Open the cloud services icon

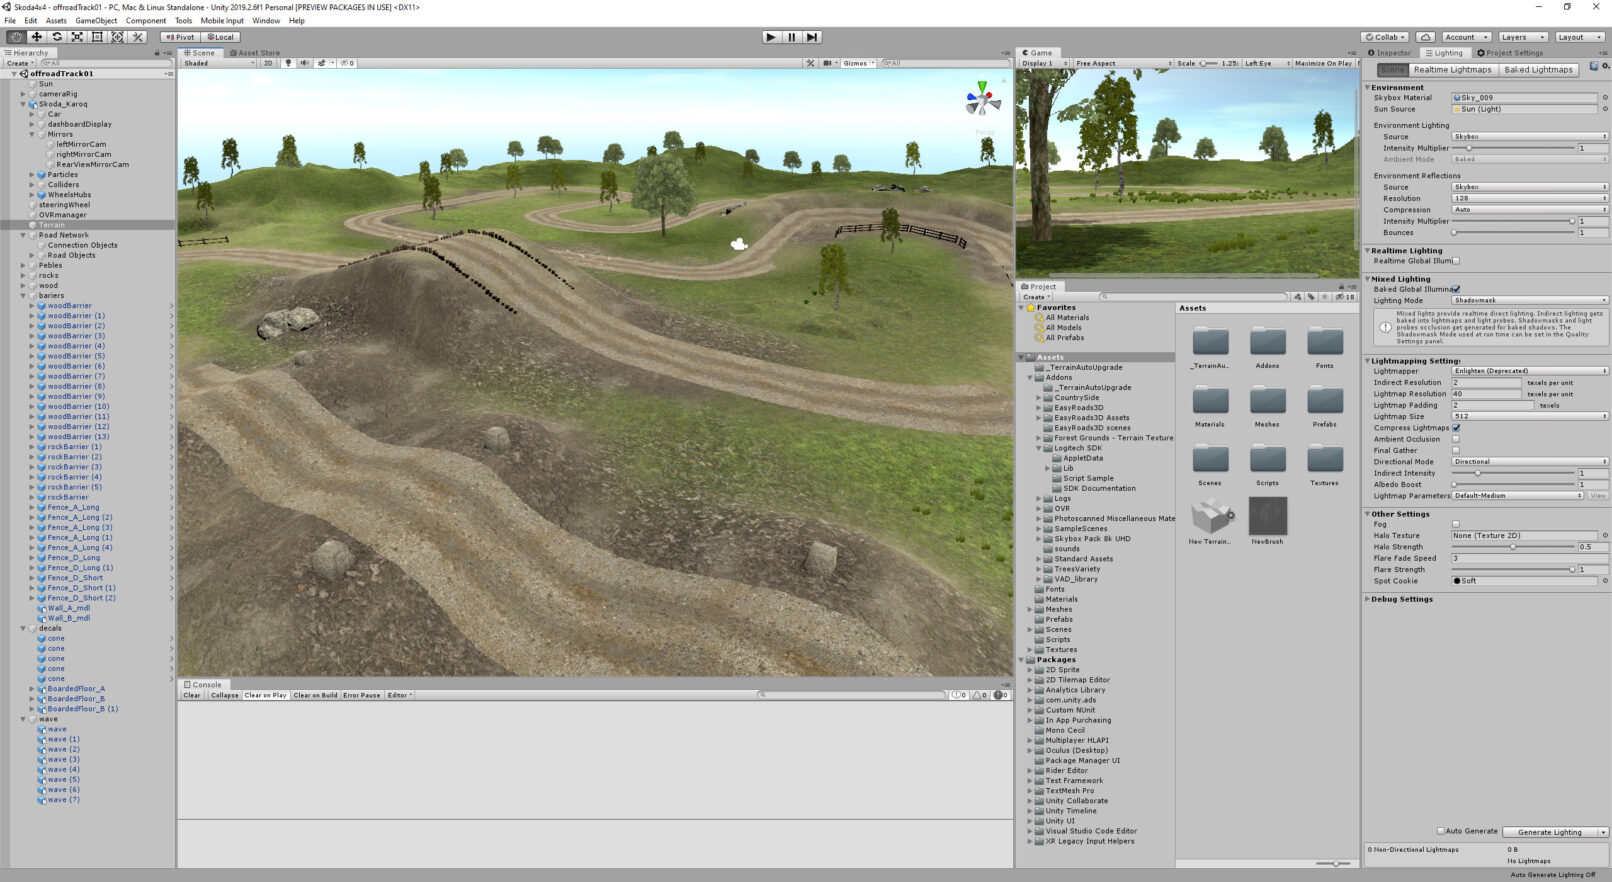pos(1426,37)
